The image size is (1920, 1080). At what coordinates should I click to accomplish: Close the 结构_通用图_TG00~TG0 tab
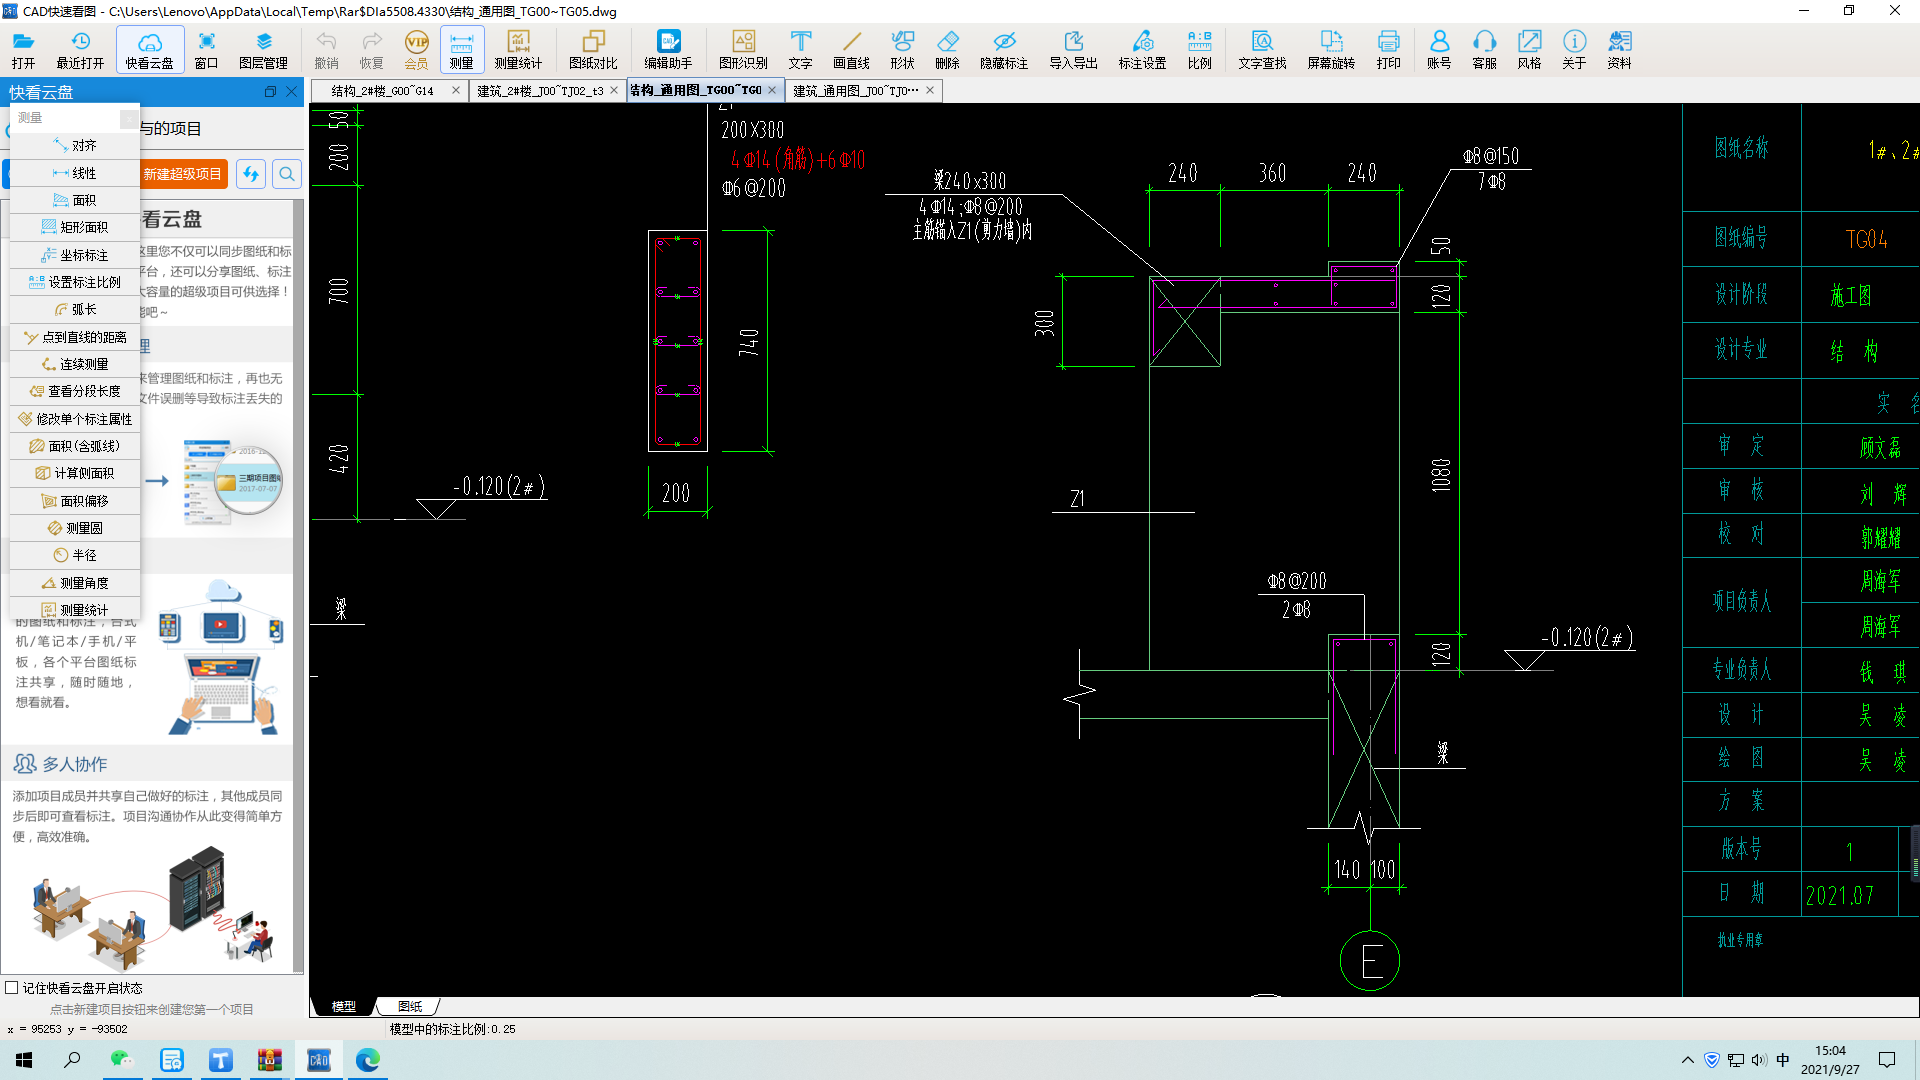click(x=772, y=90)
